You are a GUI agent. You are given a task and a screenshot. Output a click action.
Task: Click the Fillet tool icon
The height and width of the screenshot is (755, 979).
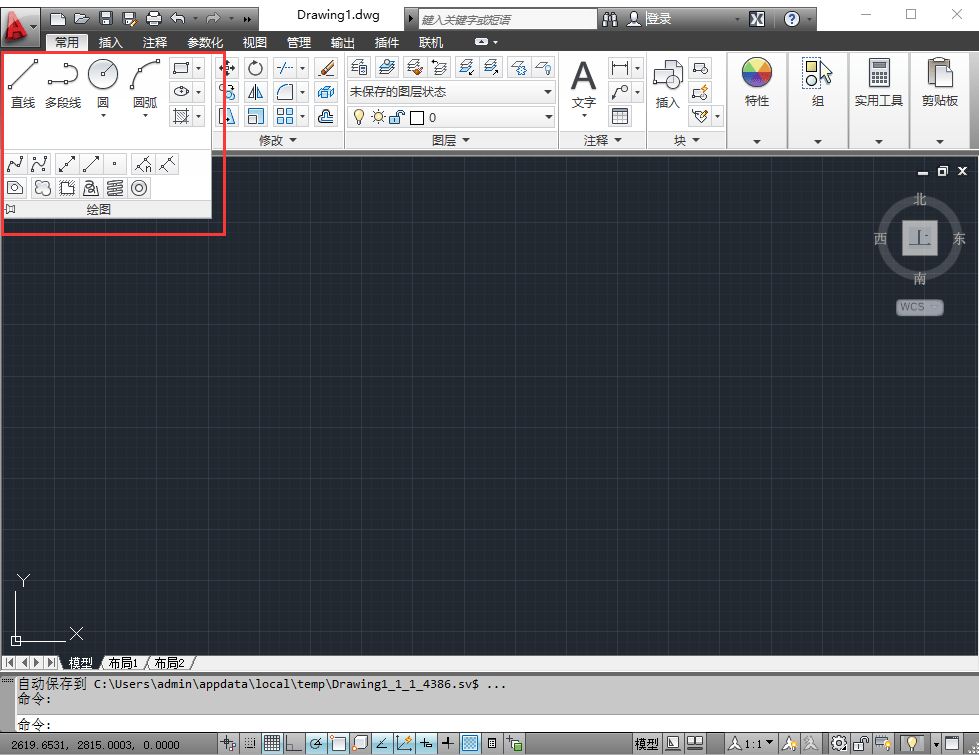tap(285, 92)
